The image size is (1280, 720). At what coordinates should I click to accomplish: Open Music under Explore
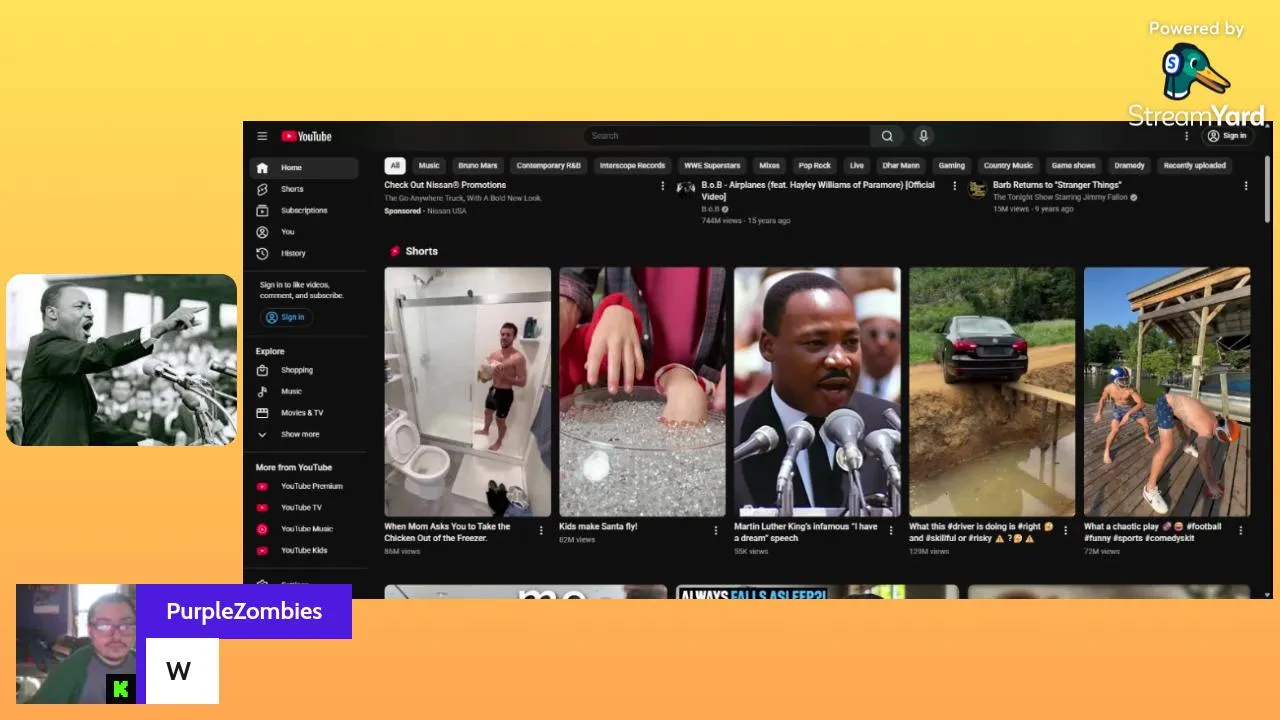pos(303,391)
